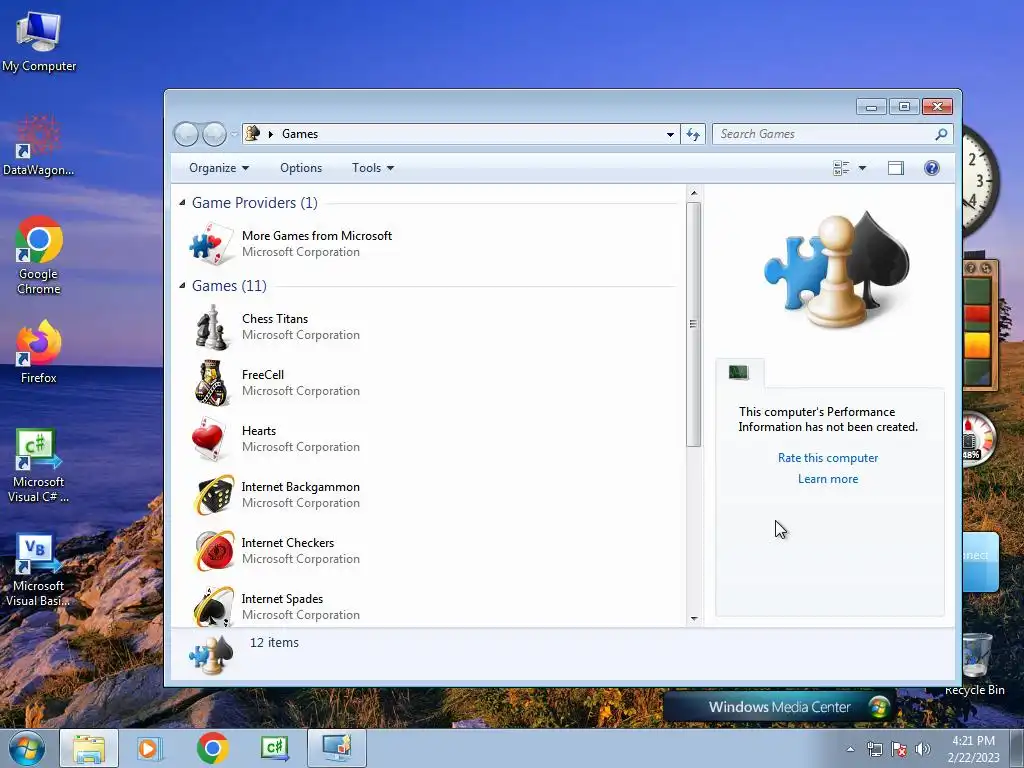The image size is (1024, 768).
Task: Open the address bar history dropdown
Action: tap(670, 134)
